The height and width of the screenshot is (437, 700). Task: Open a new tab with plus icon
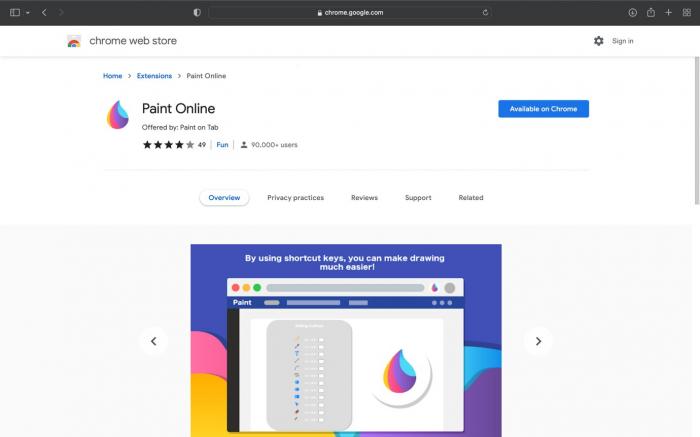[x=668, y=12]
